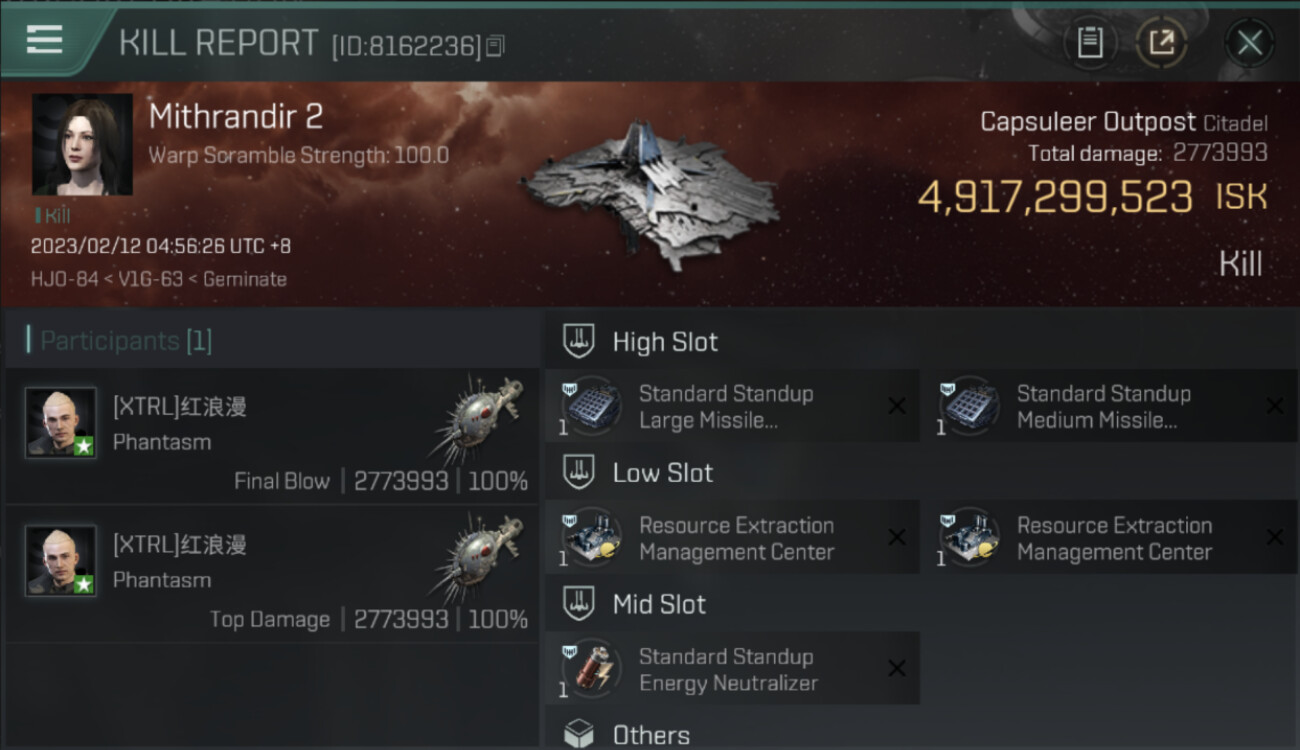Open the HJO-84 location link
1300x750 pixels.
click(64, 280)
